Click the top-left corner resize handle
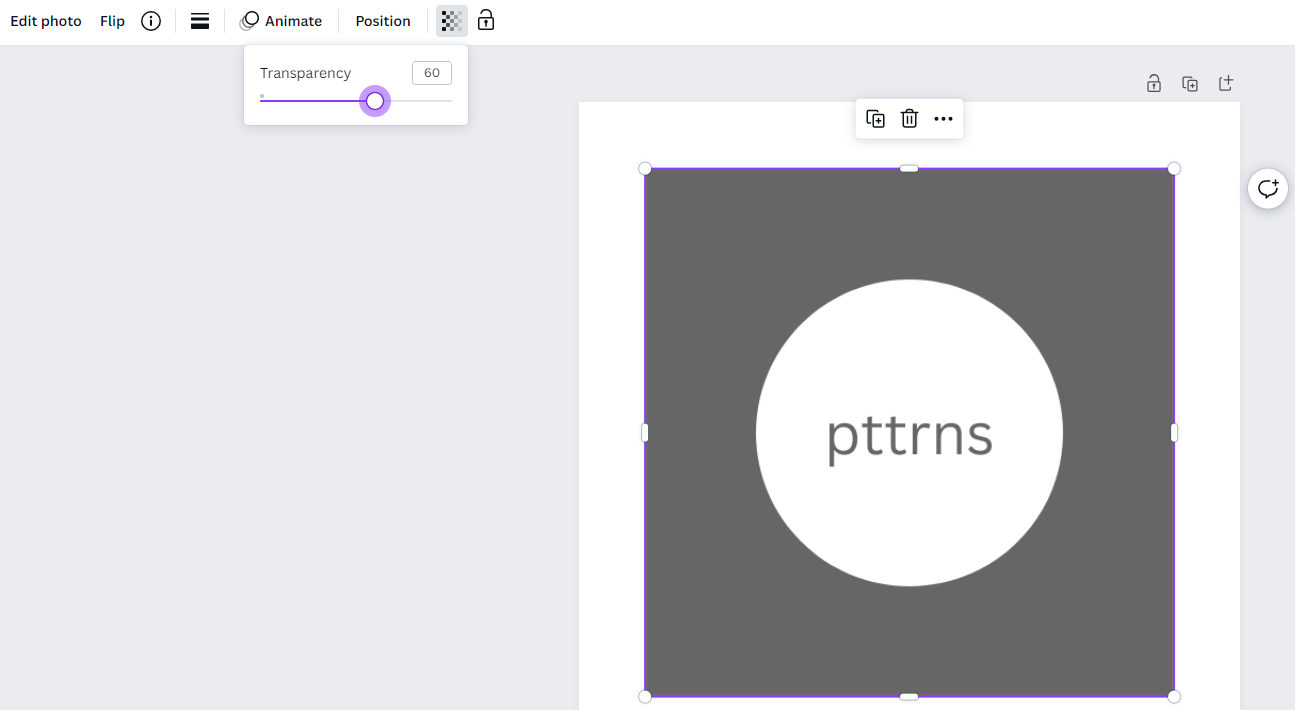1295x710 pixels. pyautogui.click(x=645, y=168)
